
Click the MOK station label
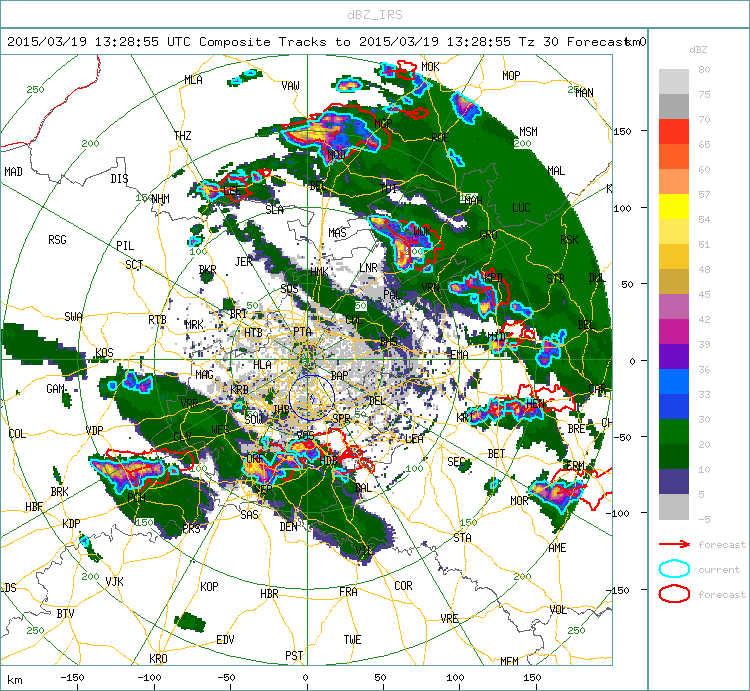click(x=430, y=67)
